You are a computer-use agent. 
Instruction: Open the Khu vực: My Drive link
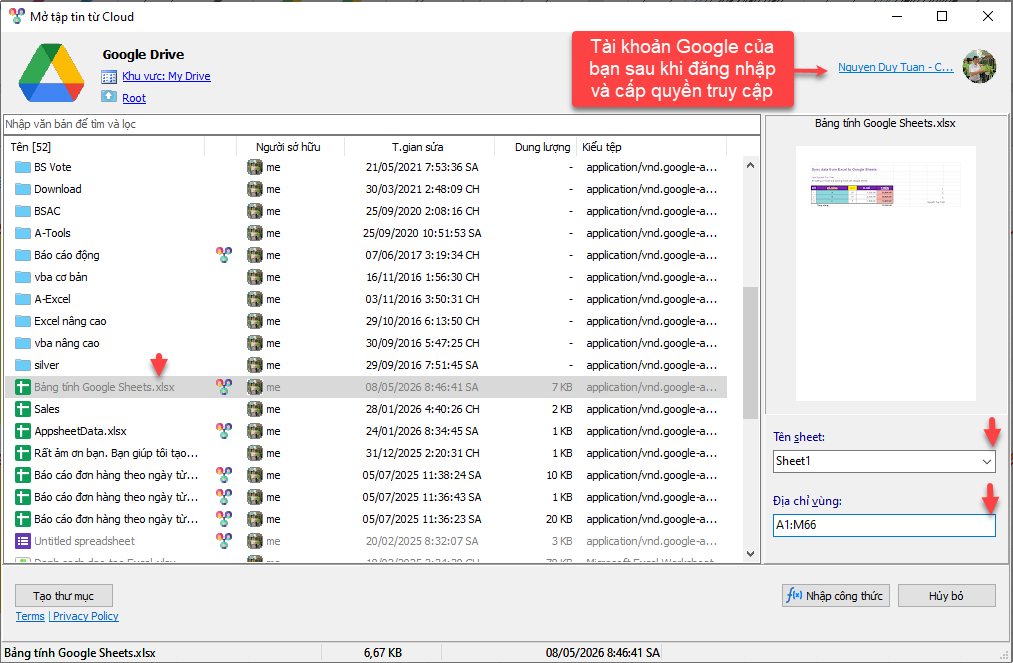(x=166, y=76)
